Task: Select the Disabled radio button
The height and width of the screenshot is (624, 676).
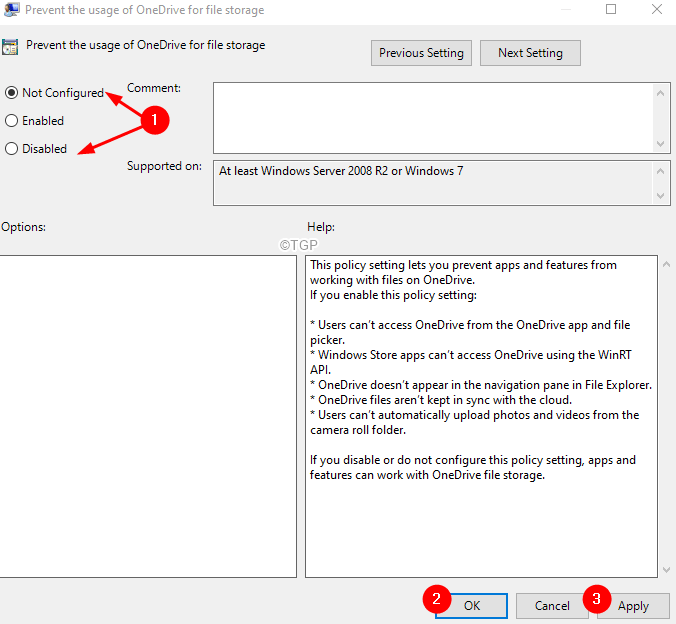Action: click(x=12, y=149)
